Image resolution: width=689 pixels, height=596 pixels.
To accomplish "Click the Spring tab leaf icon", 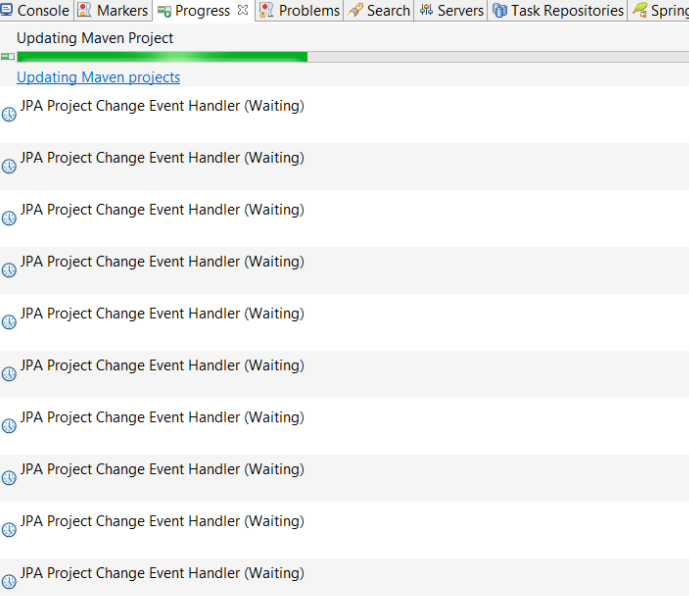I will click(x=639, y=10).
